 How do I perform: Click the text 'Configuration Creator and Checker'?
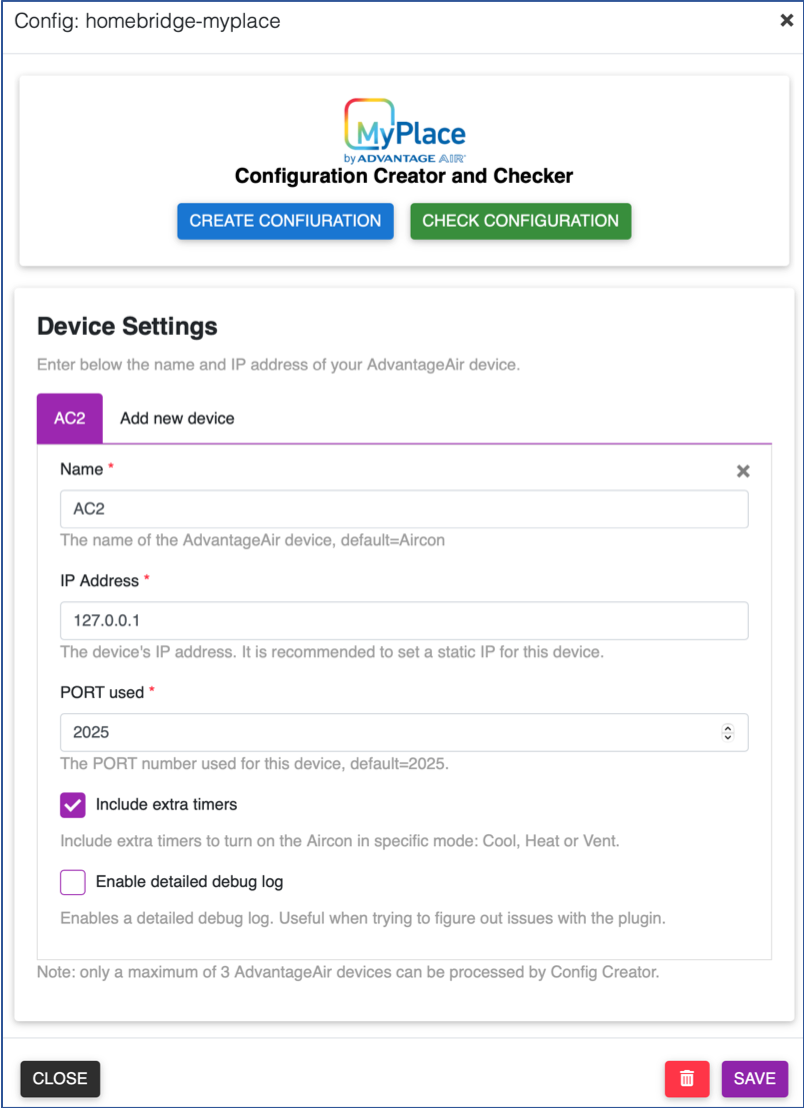(404, 175)
